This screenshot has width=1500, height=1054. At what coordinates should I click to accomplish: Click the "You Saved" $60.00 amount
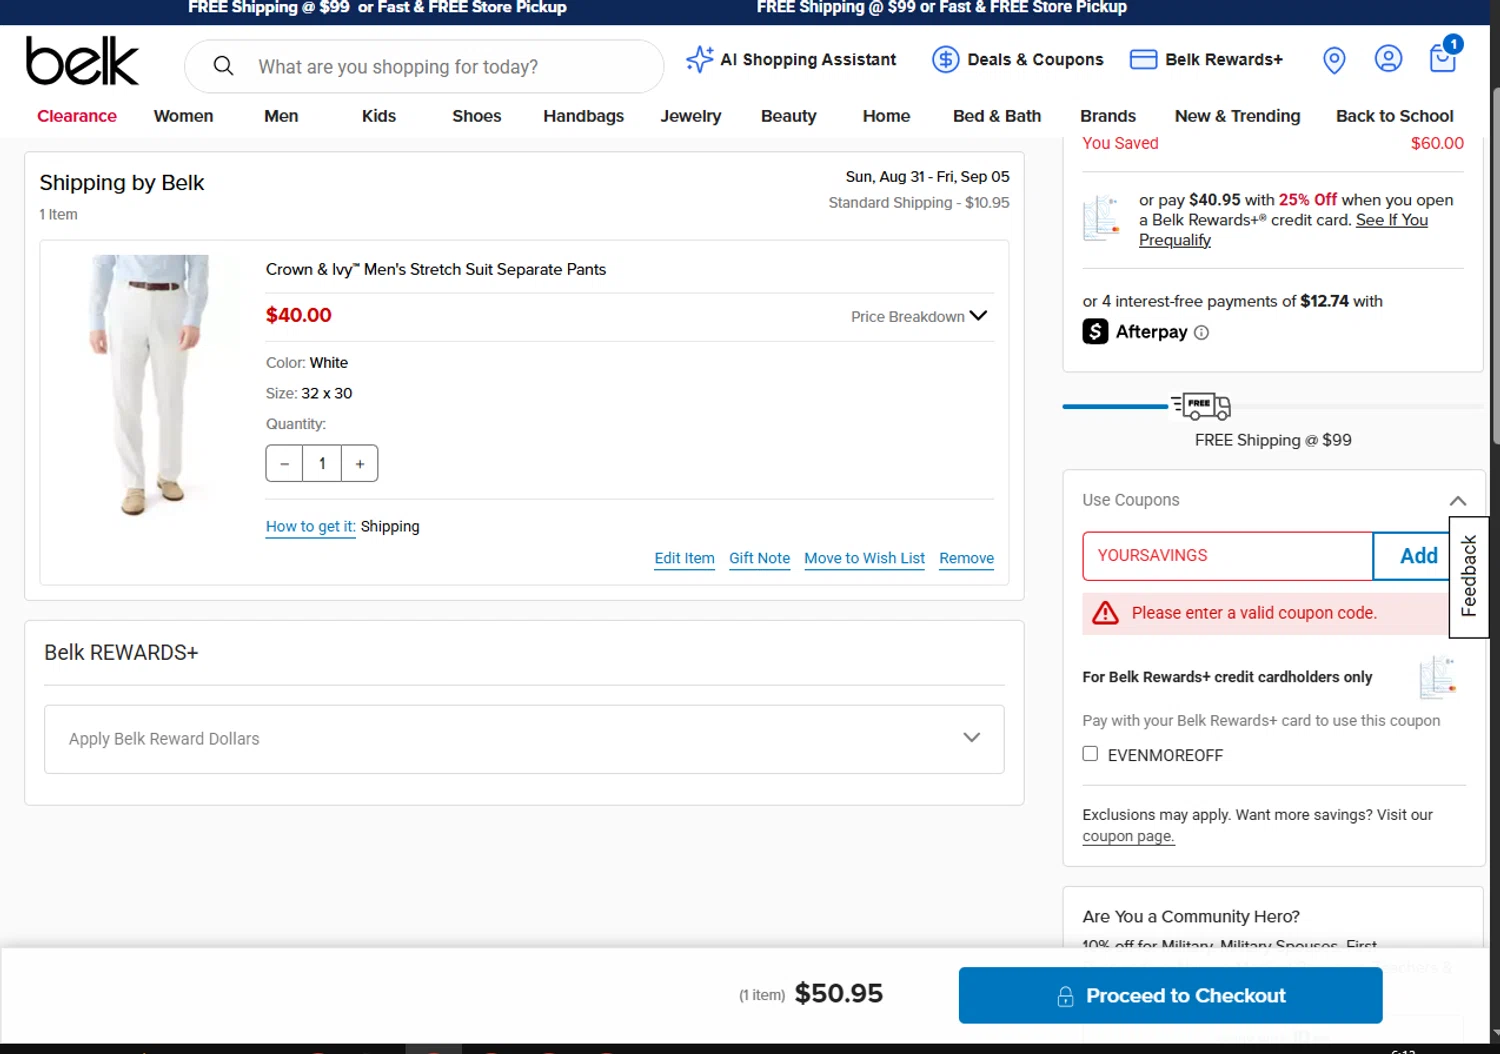(x=1437, y=143)
